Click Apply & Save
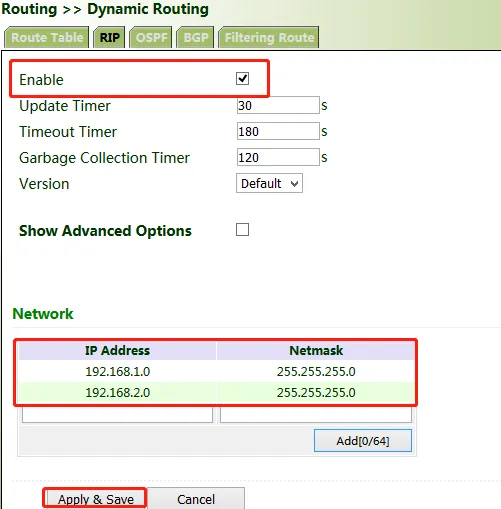The image size is (501, 509). point(96,499)
